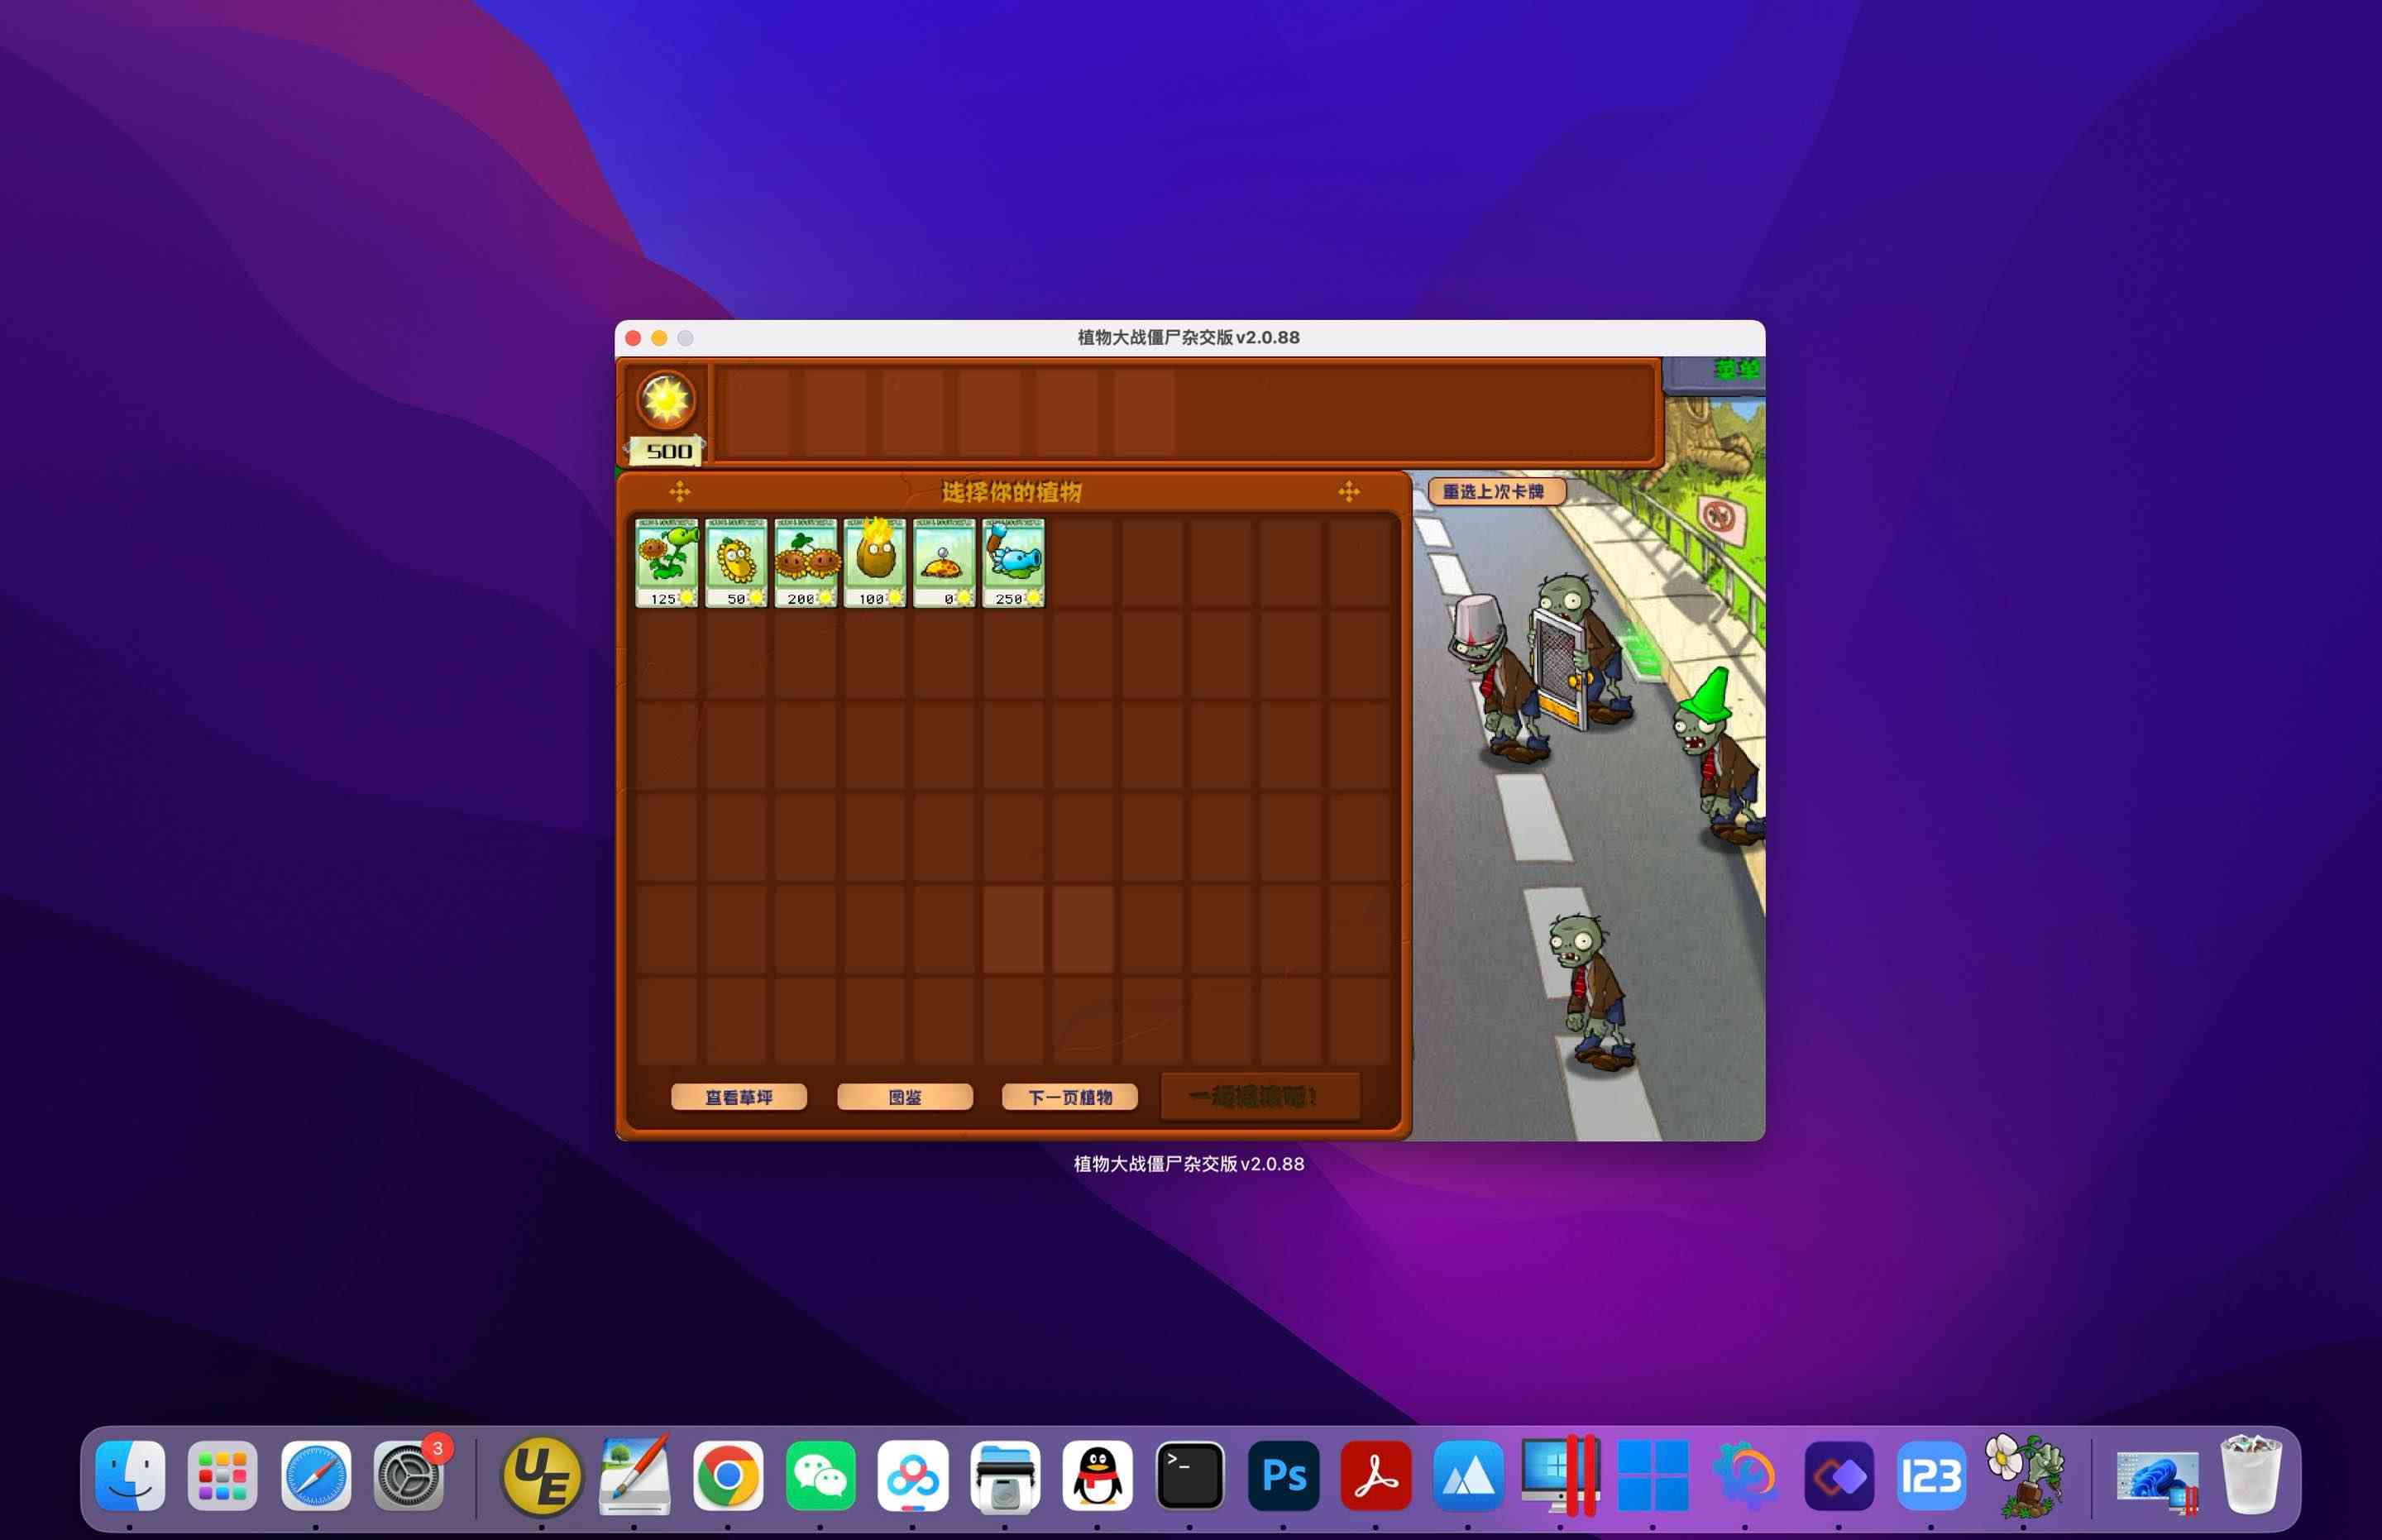The height and width of the screenshot is (1540, 2382).
Task: Select the sunflower-peashooter hybrid card costing 125
Action: 666,562
